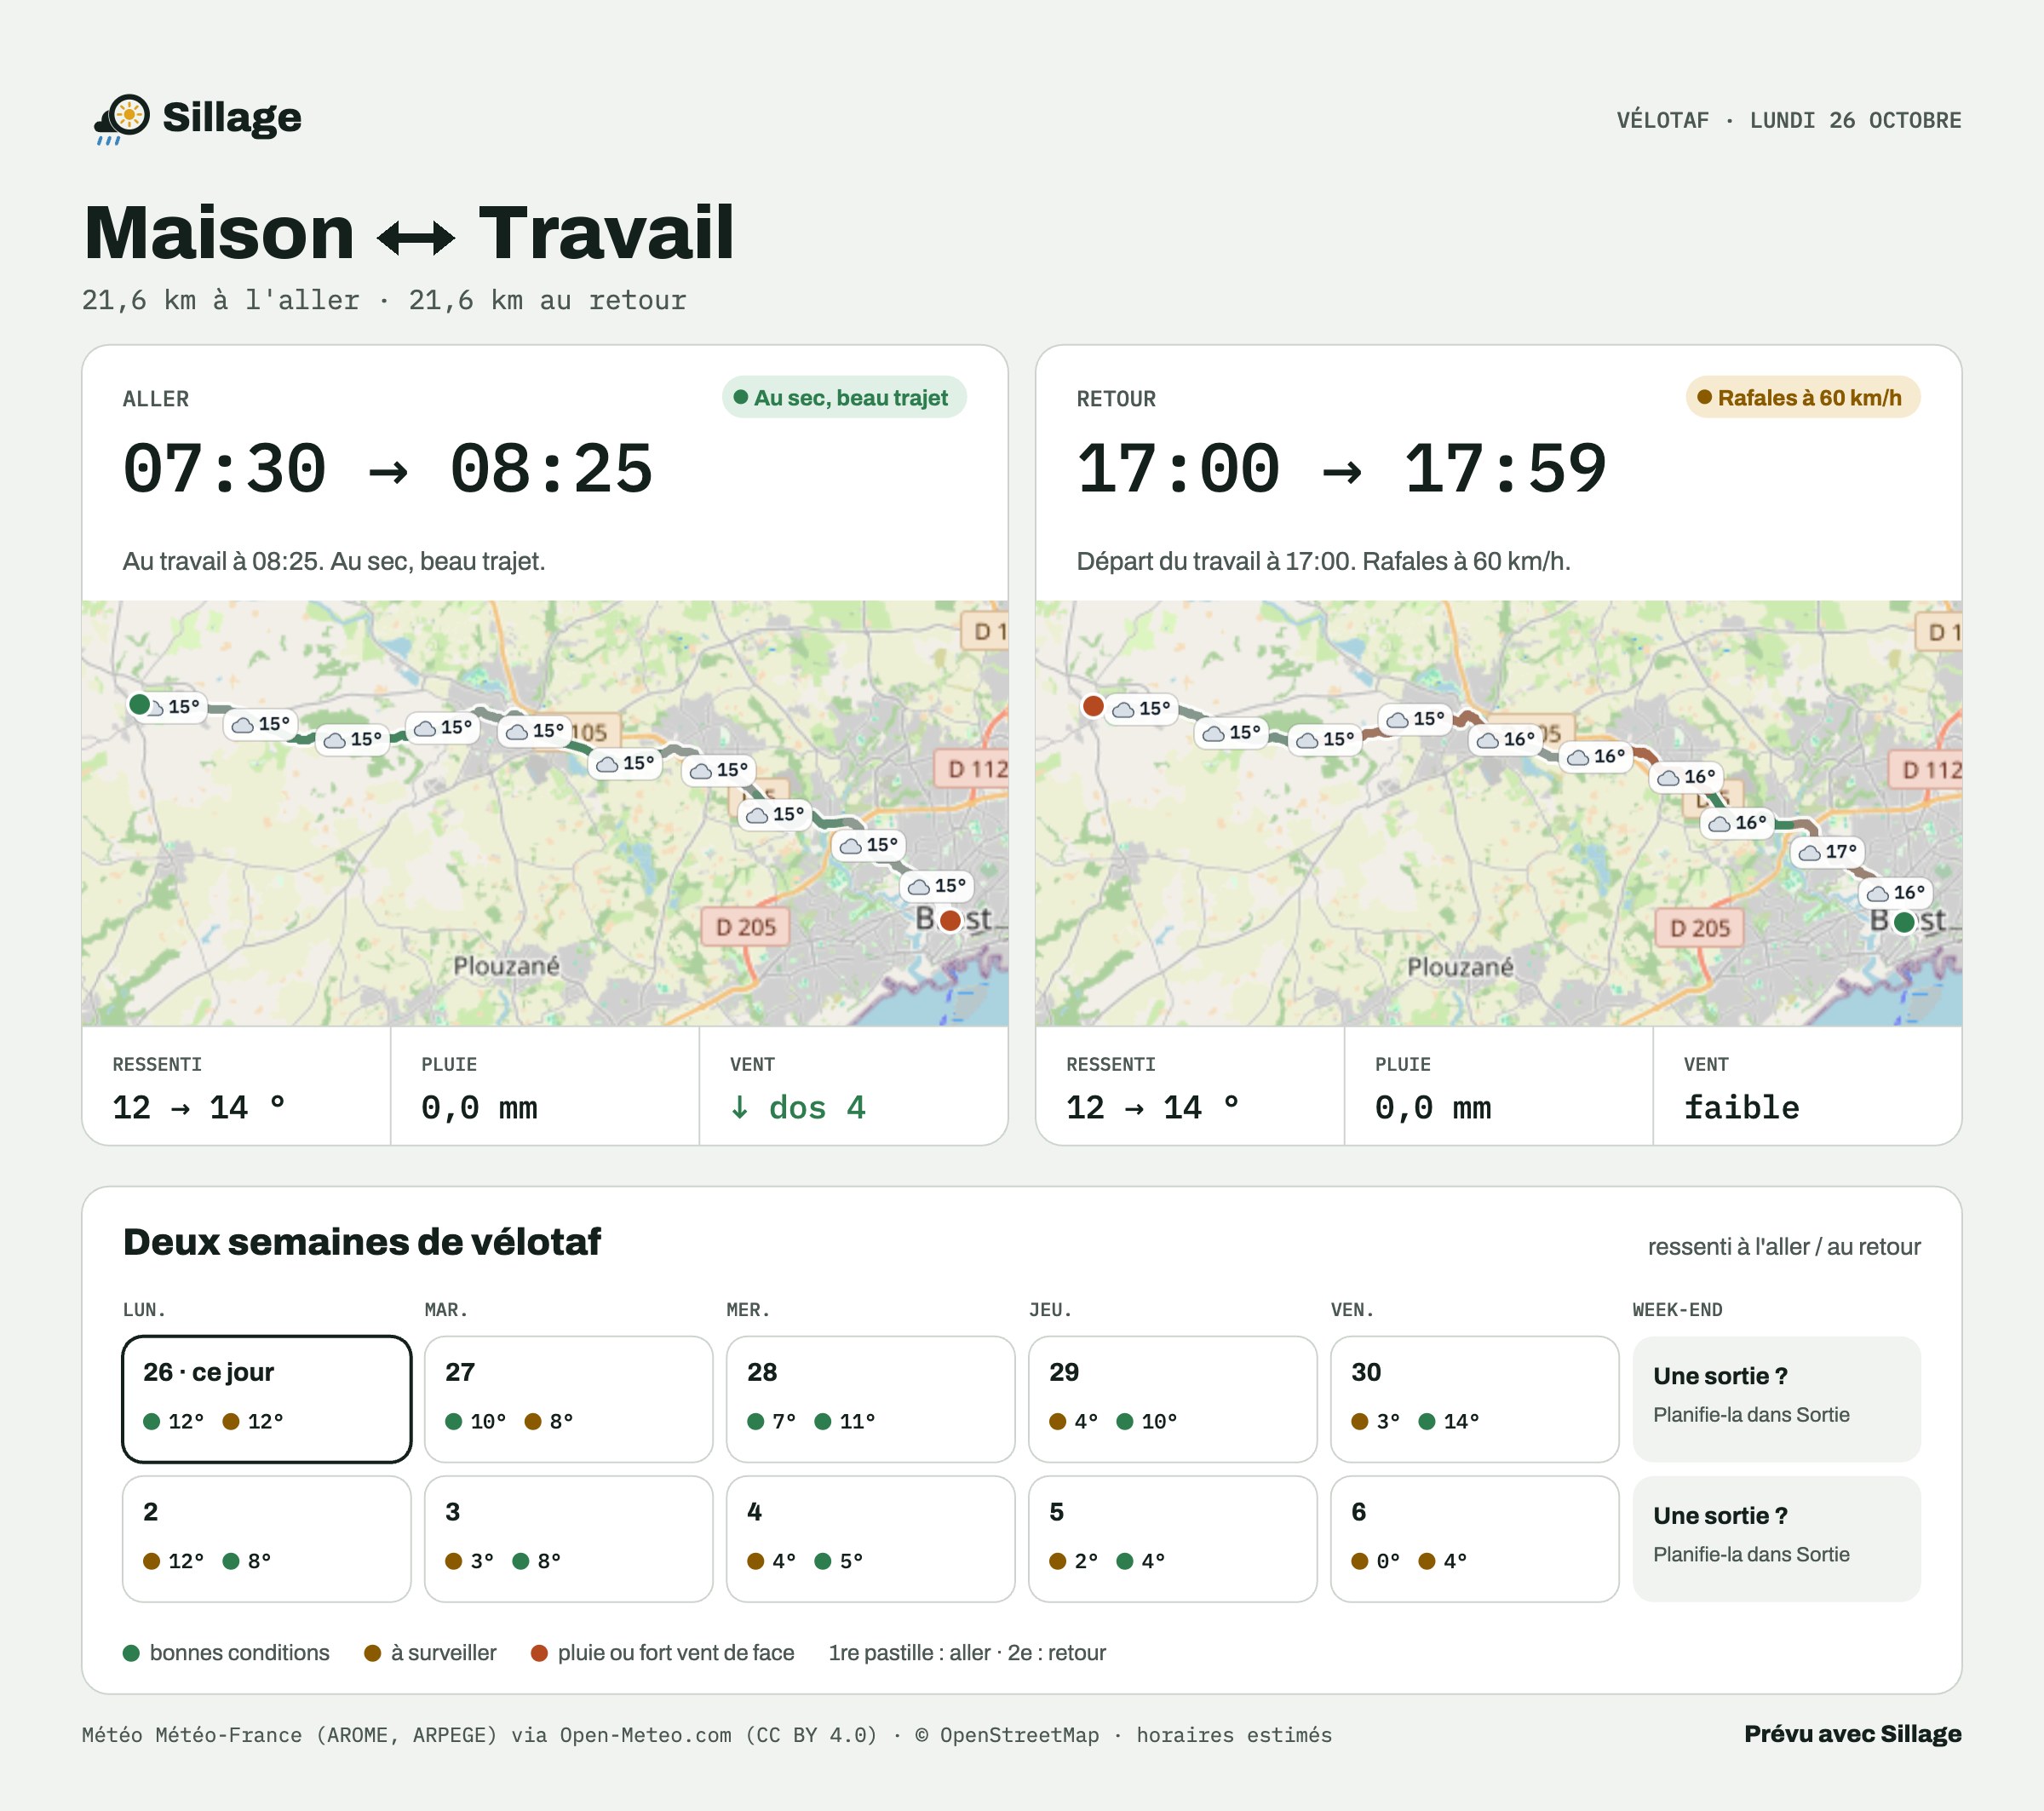Viewport: 2044px width, 1811px height.
Task: Click the Retour wind value faible
Action: point(1741,1107)
